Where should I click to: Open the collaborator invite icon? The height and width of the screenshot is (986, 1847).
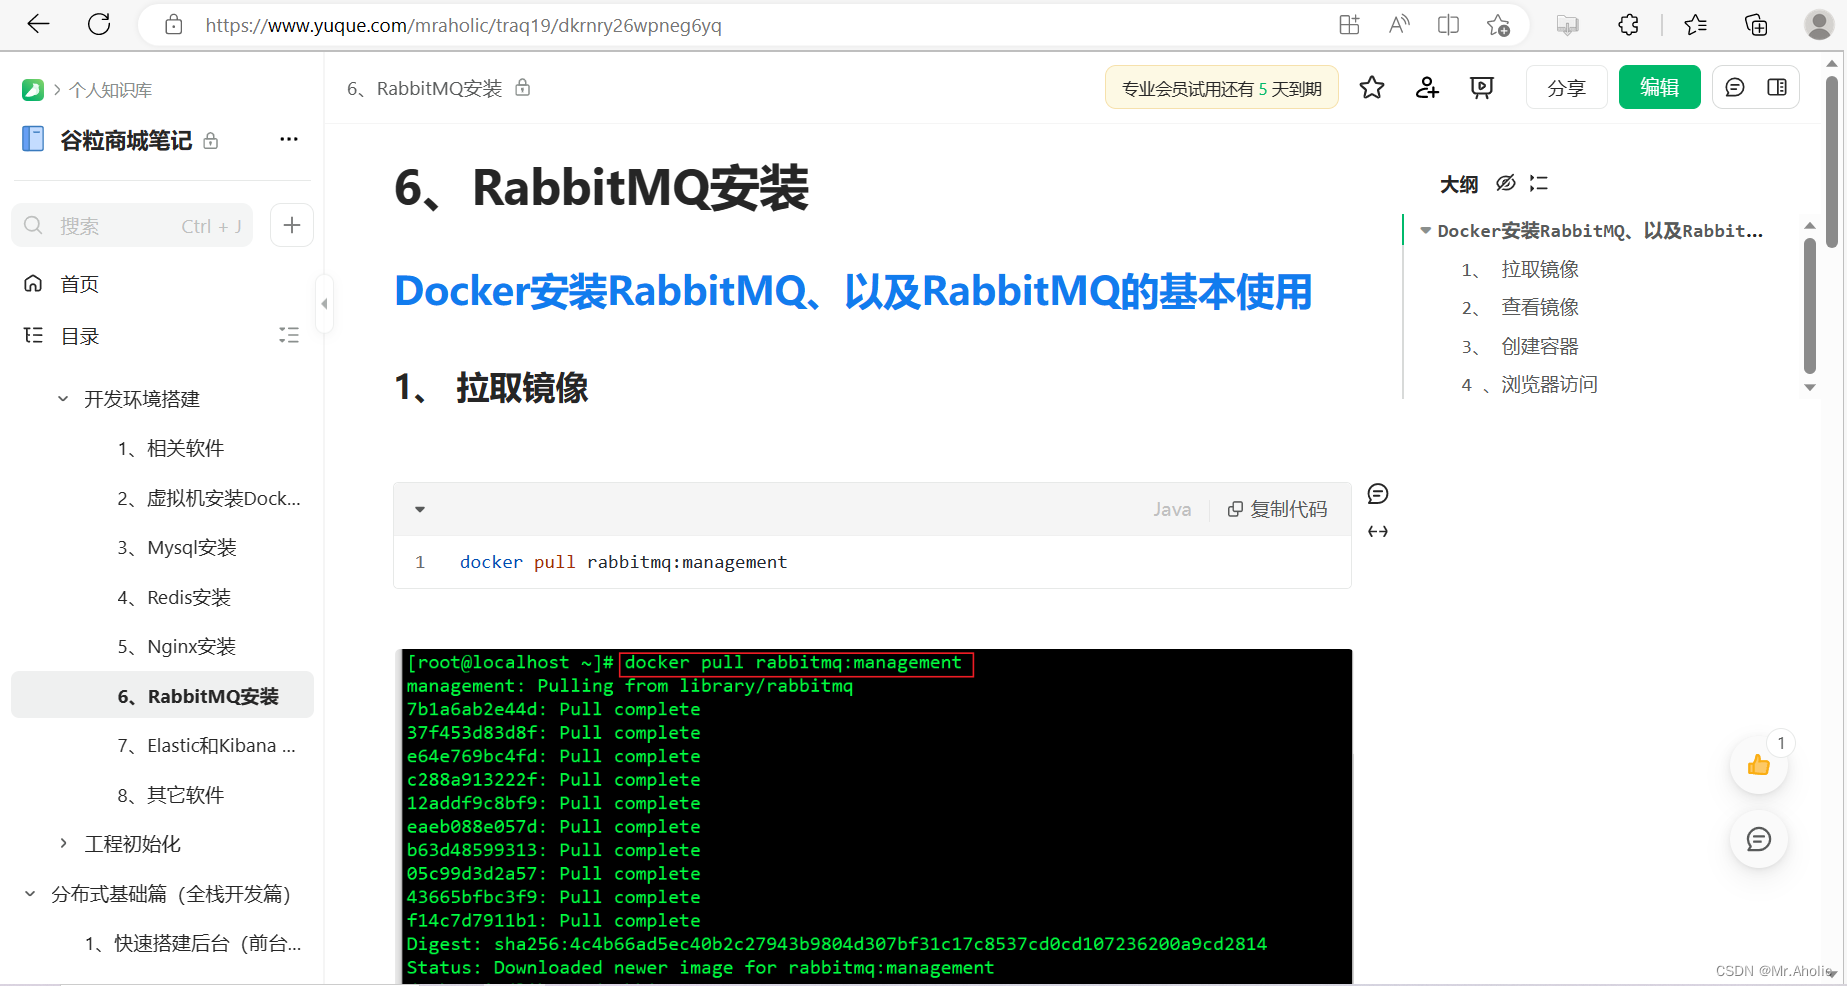click(x=1426, y=87)
